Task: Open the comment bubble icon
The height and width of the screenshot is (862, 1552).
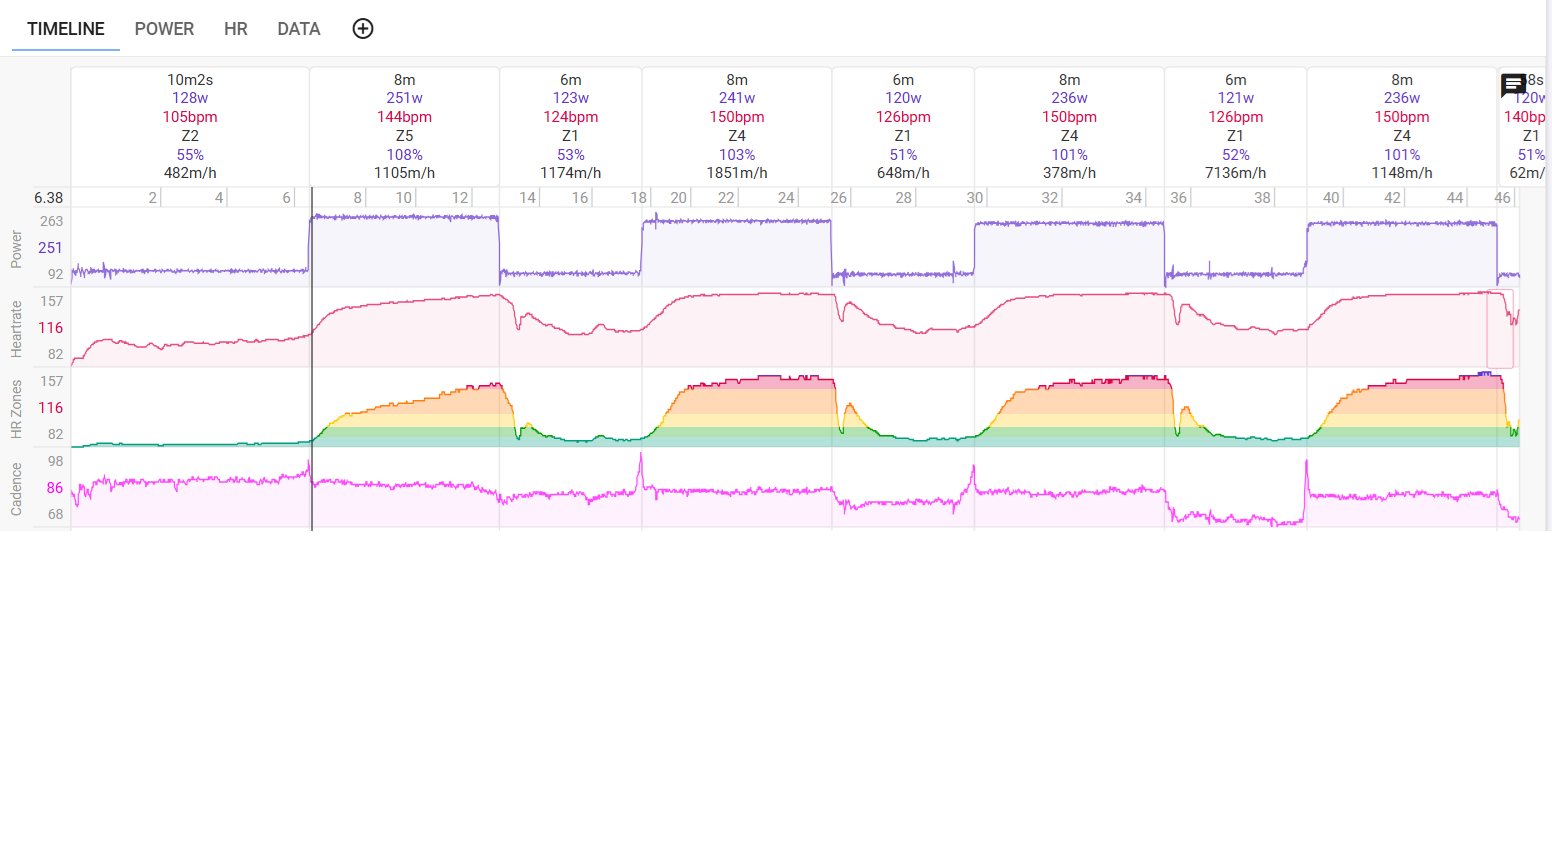Action: click(x=1513, y=85)
